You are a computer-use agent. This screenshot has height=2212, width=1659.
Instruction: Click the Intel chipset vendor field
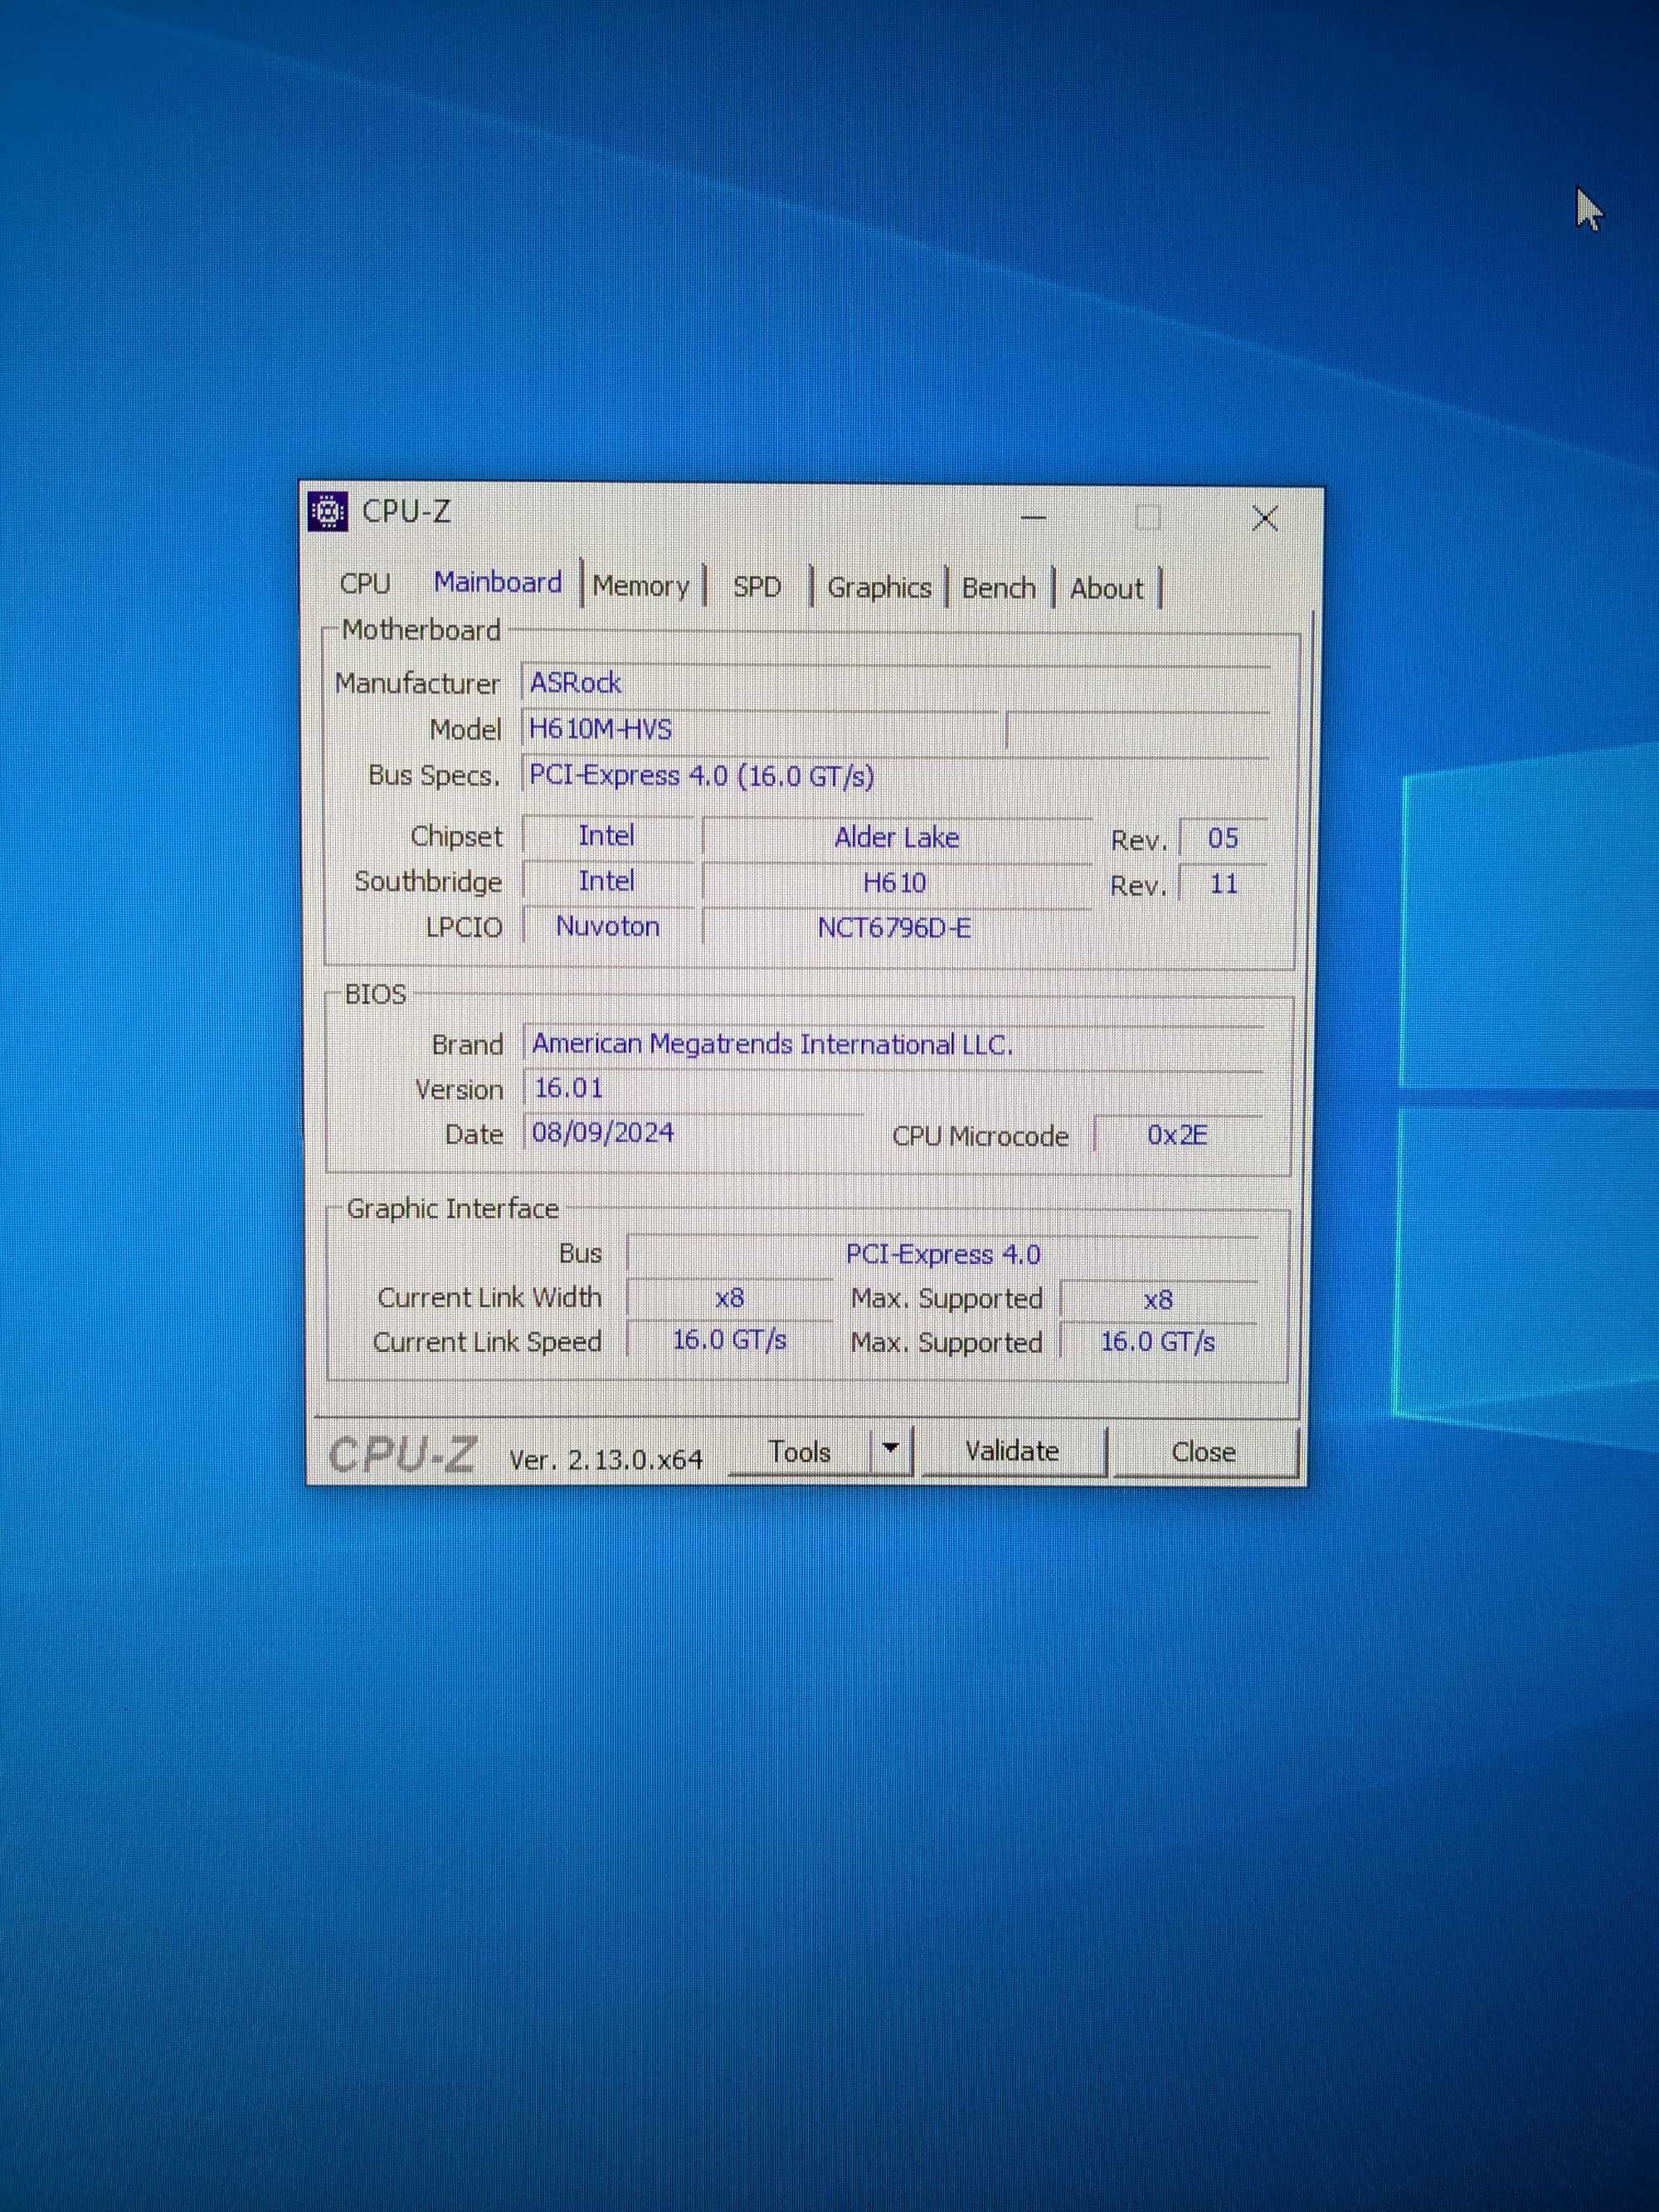click(607, 836)
